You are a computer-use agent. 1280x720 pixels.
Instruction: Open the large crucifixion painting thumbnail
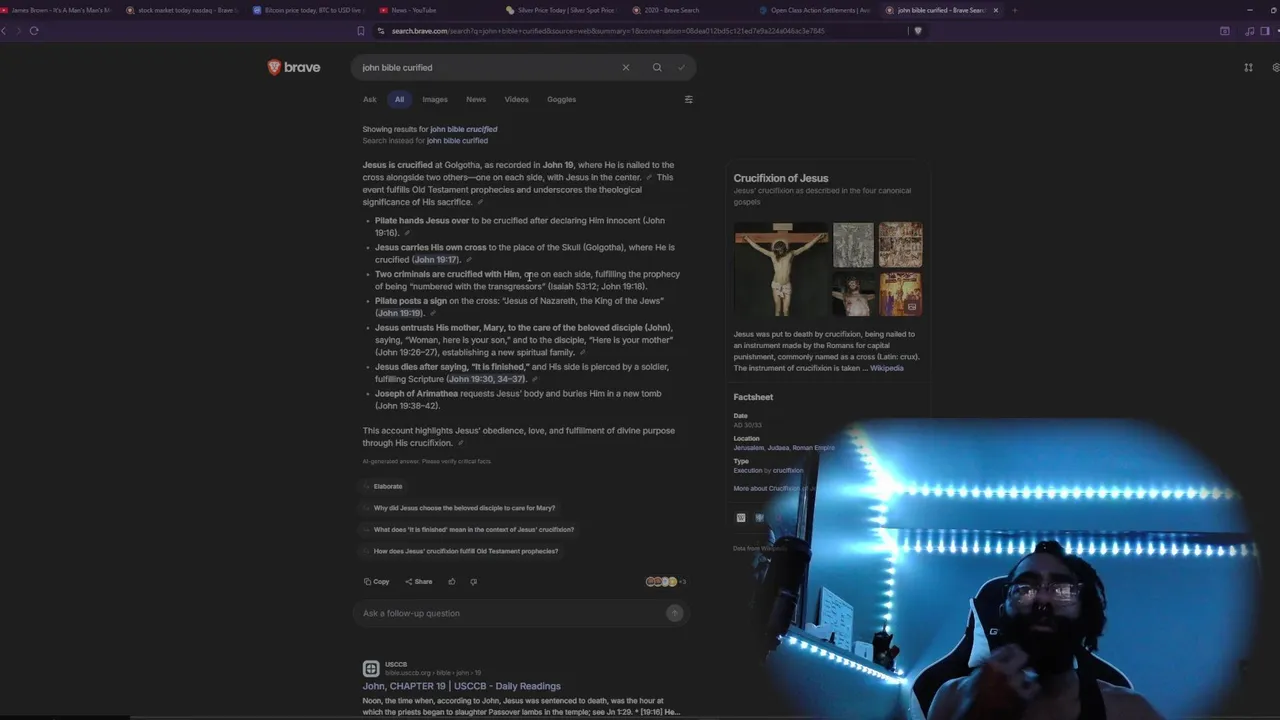pyautogui.click(x=781, y=269)
